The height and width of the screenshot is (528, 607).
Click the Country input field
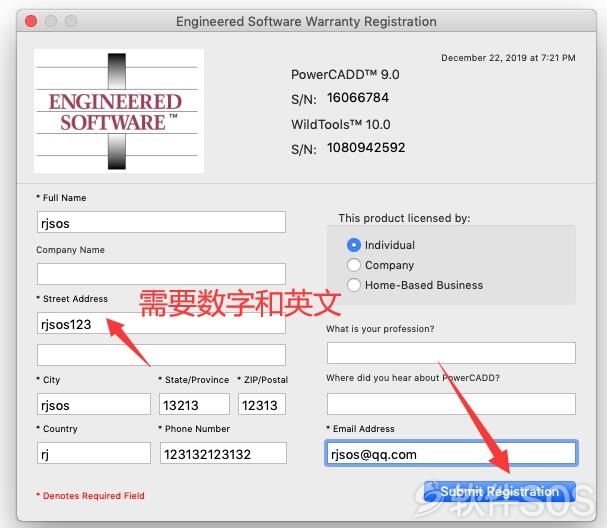(94, 453)
